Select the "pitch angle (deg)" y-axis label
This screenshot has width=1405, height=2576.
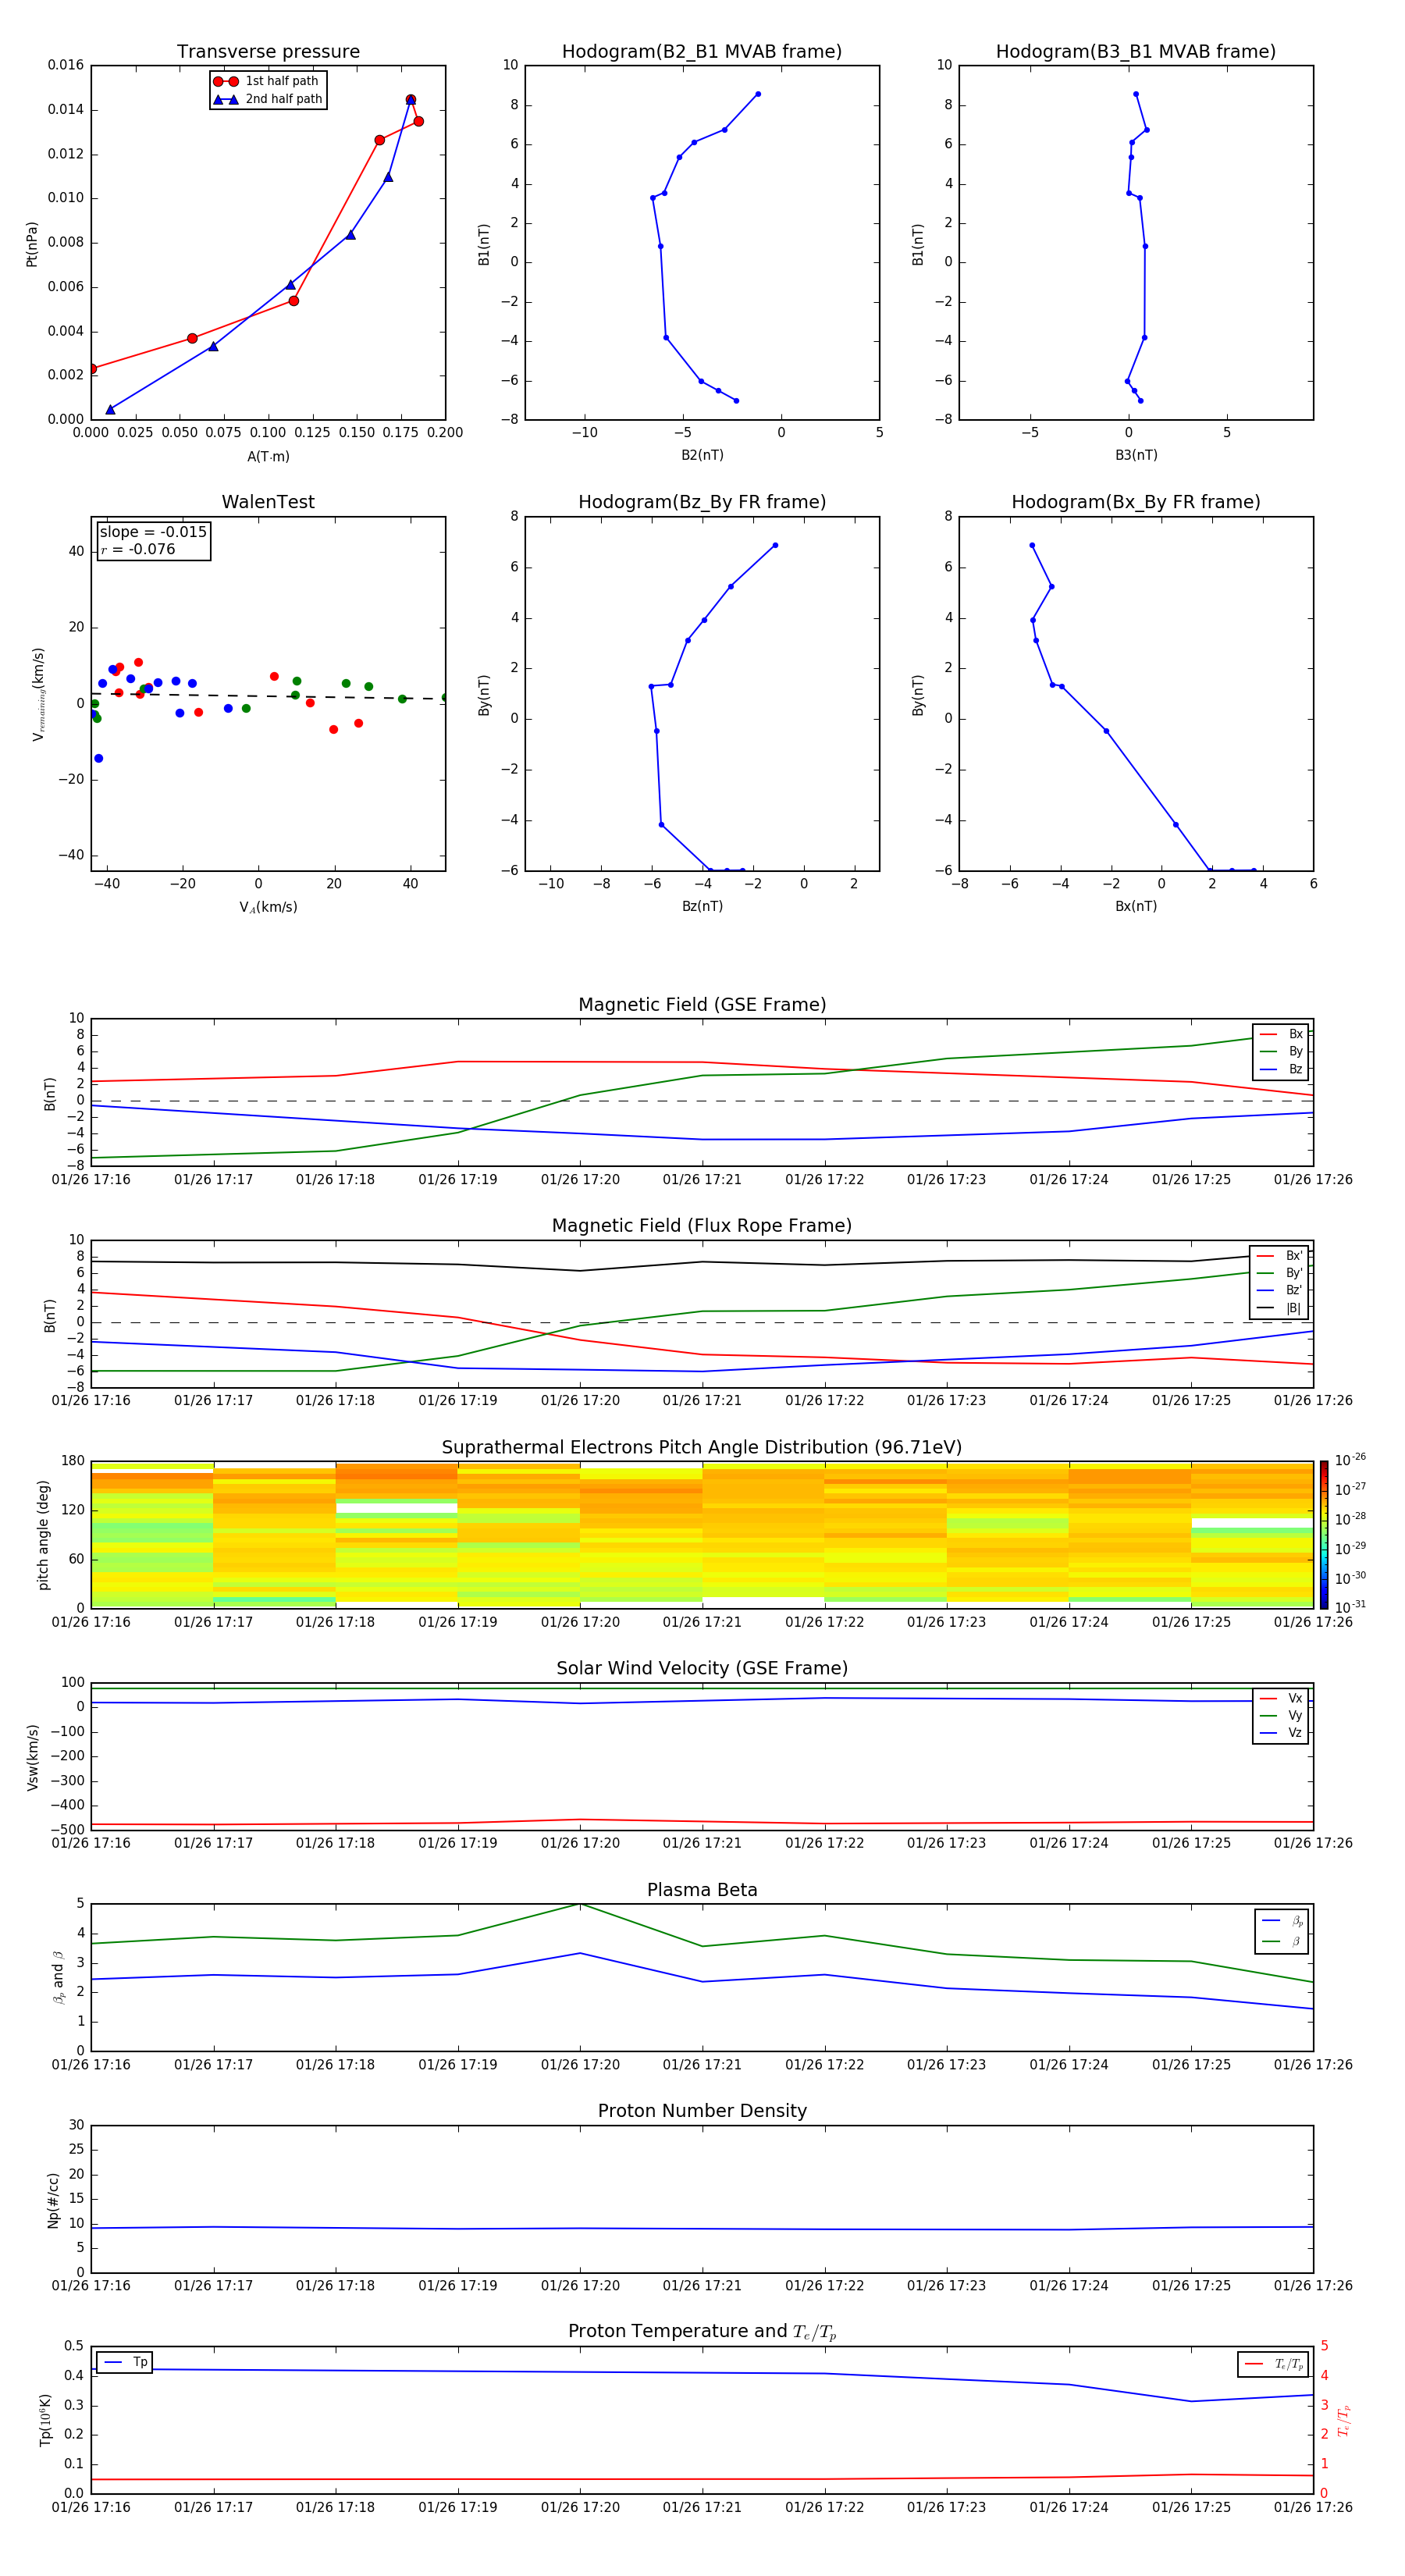point(43,1535)
